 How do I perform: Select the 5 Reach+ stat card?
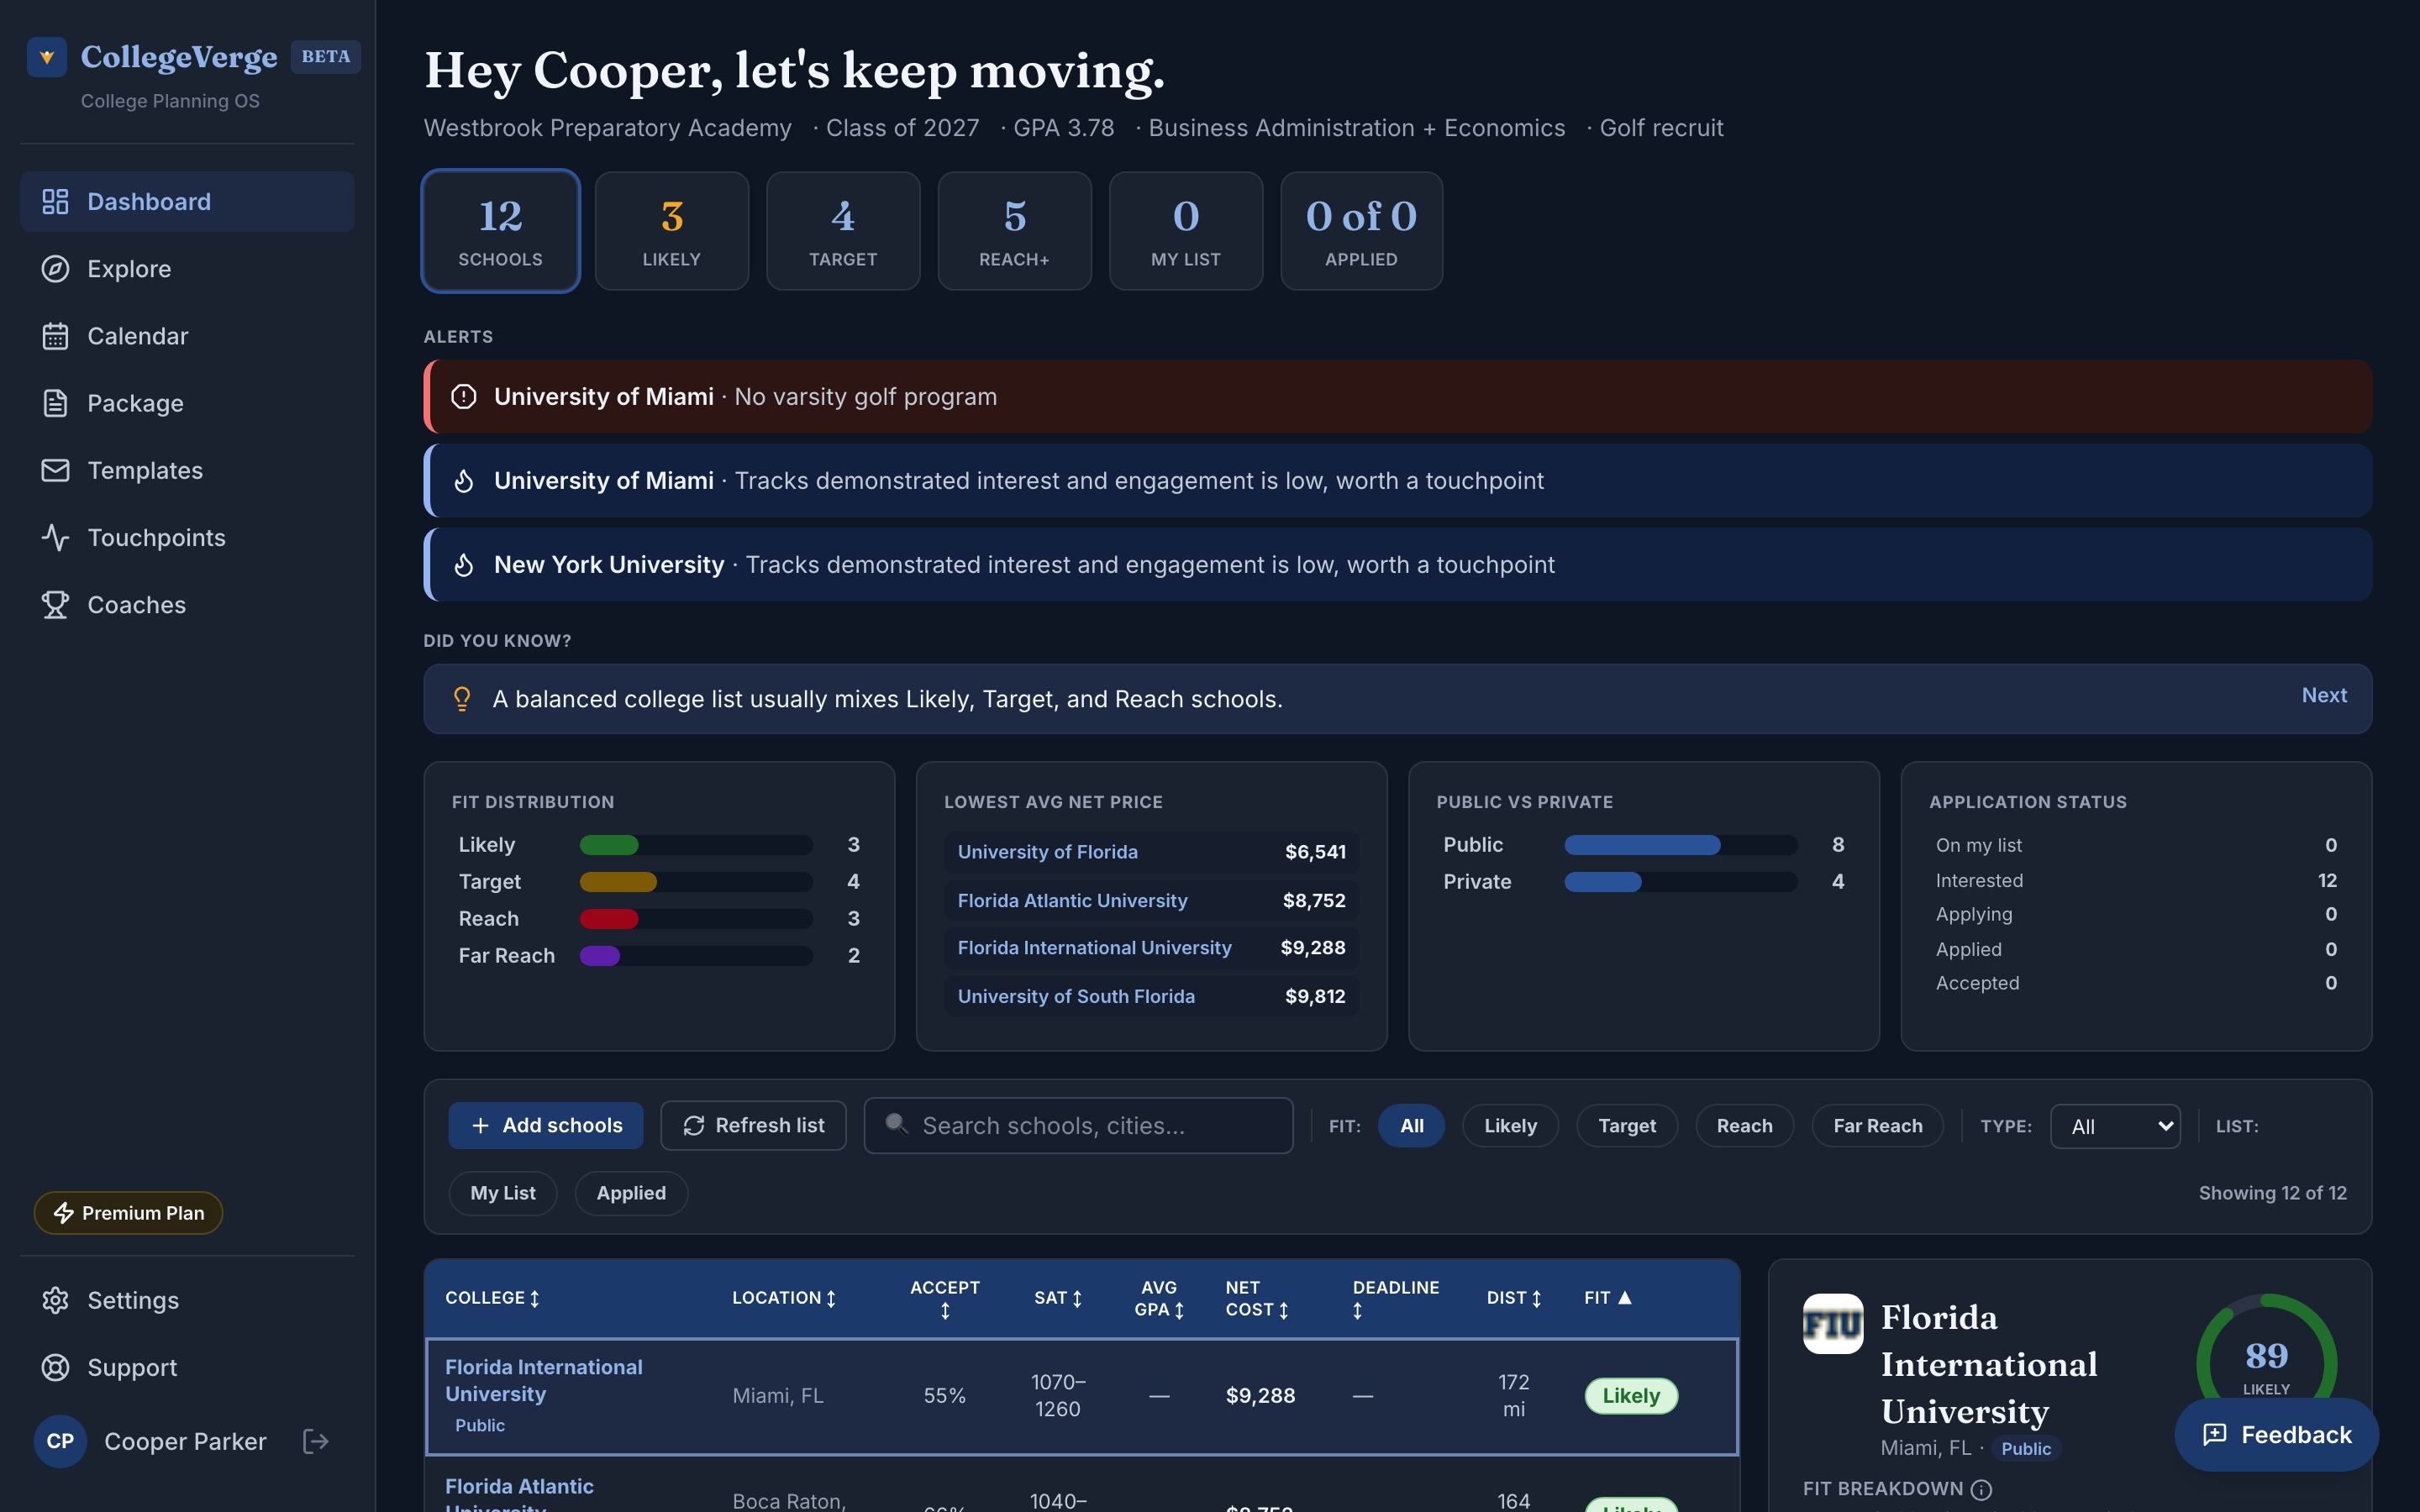(x=1015, y=231)
